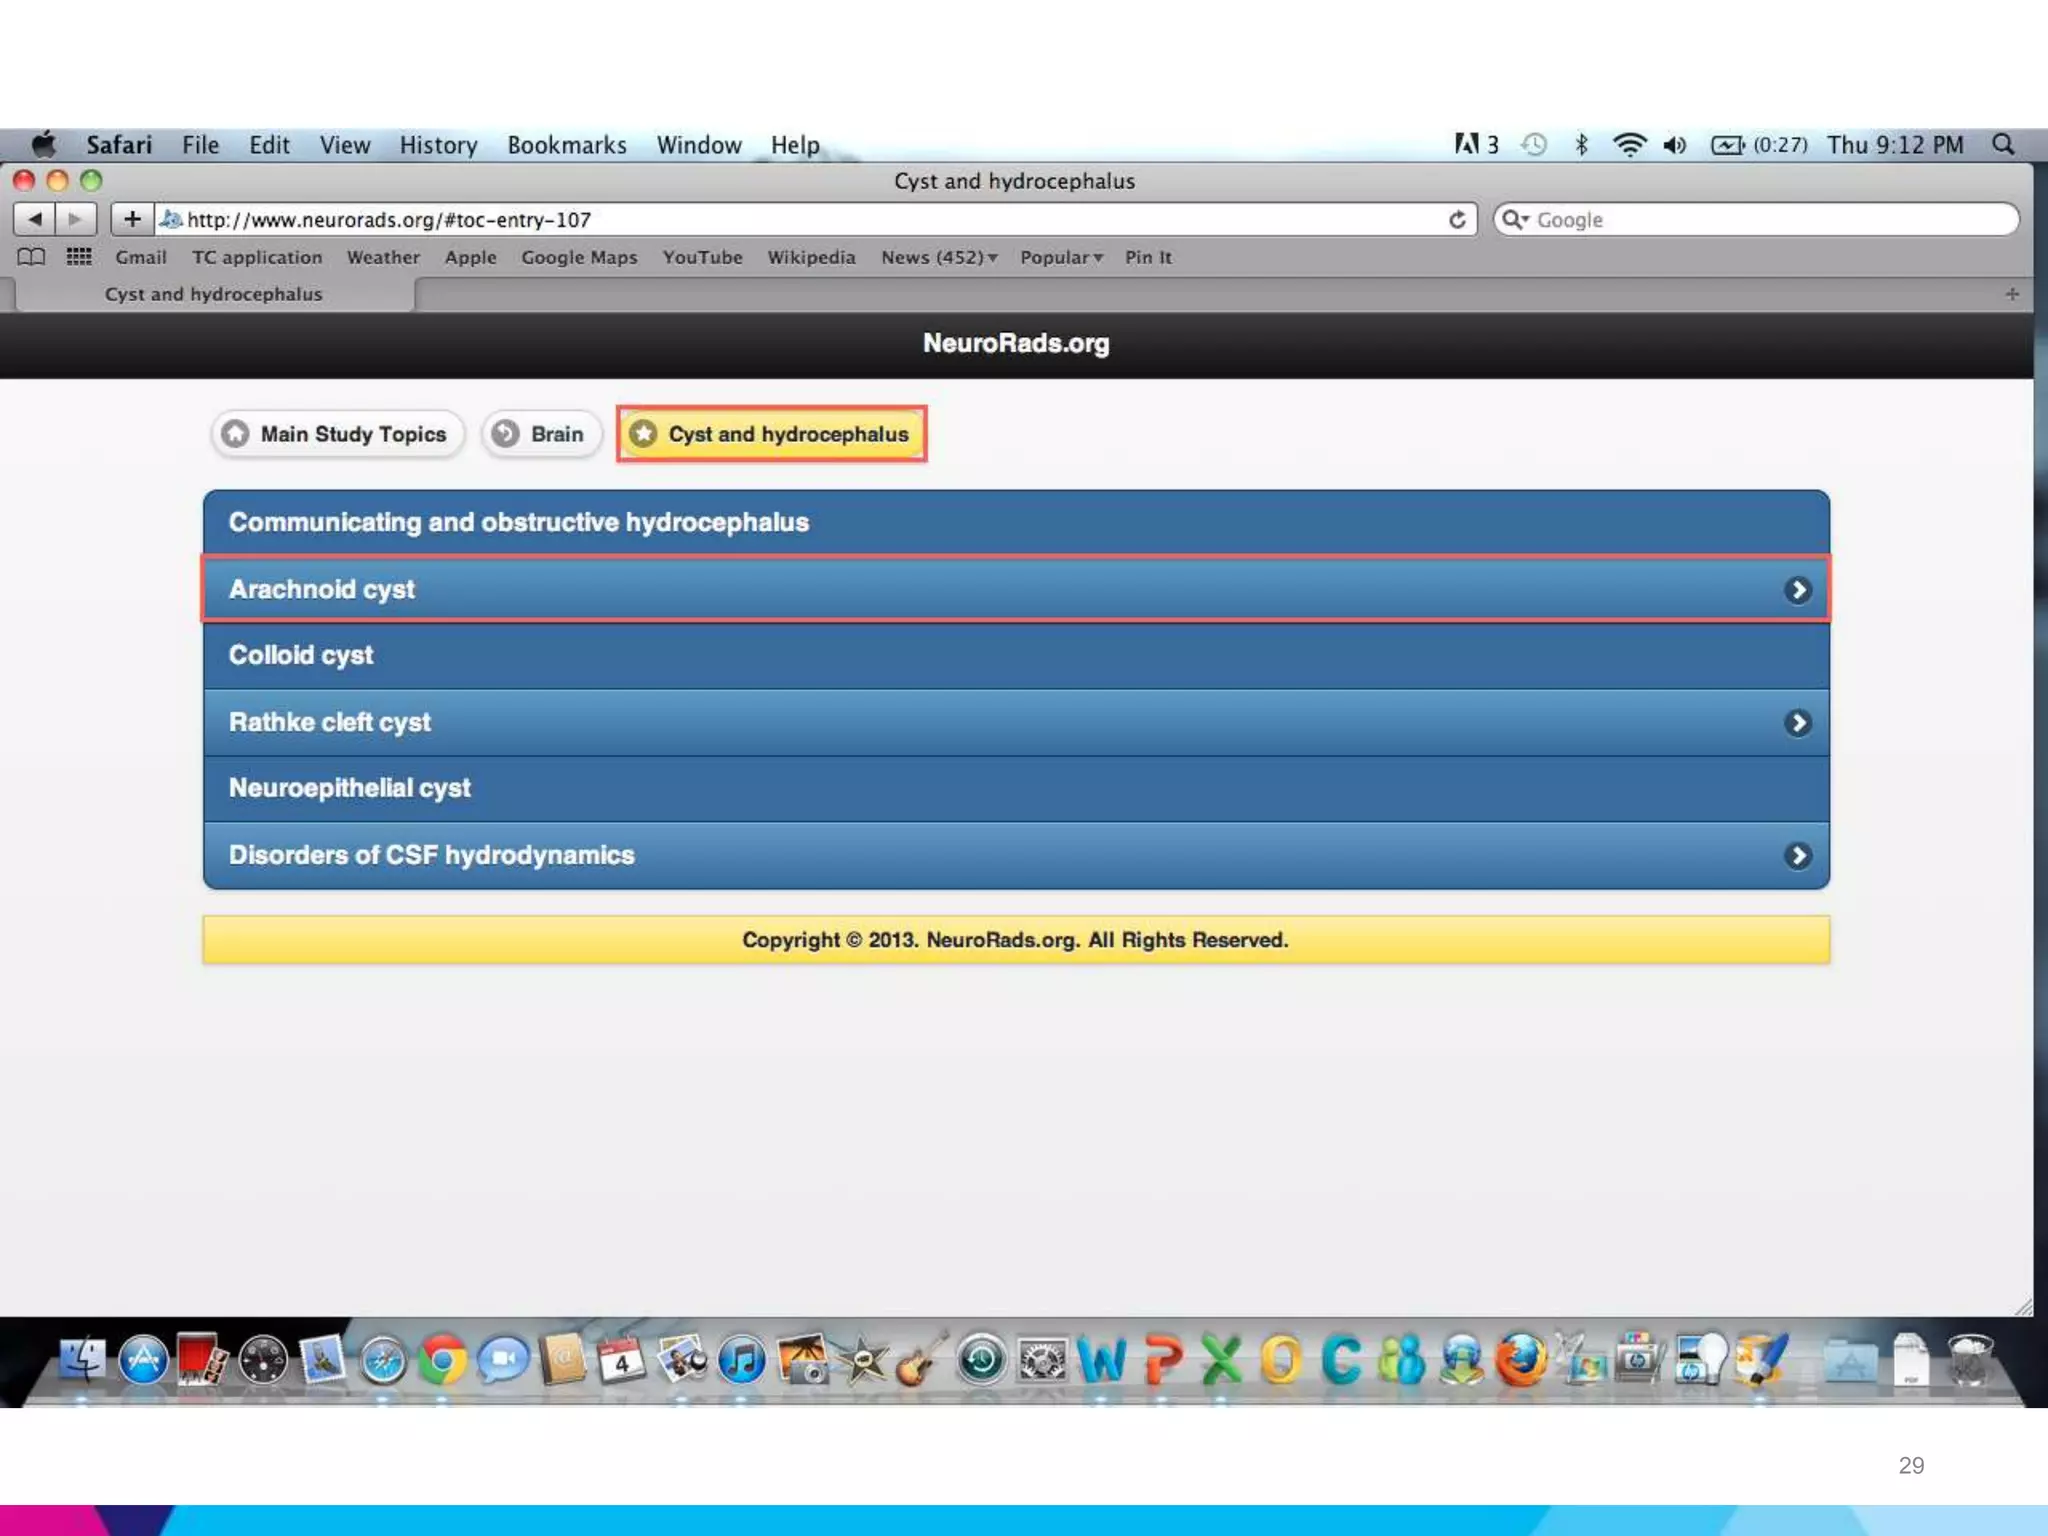
Task: Open Spotlight magnifying glass in menu bar
Action: pyautogui.click(x=2003, y=145)
